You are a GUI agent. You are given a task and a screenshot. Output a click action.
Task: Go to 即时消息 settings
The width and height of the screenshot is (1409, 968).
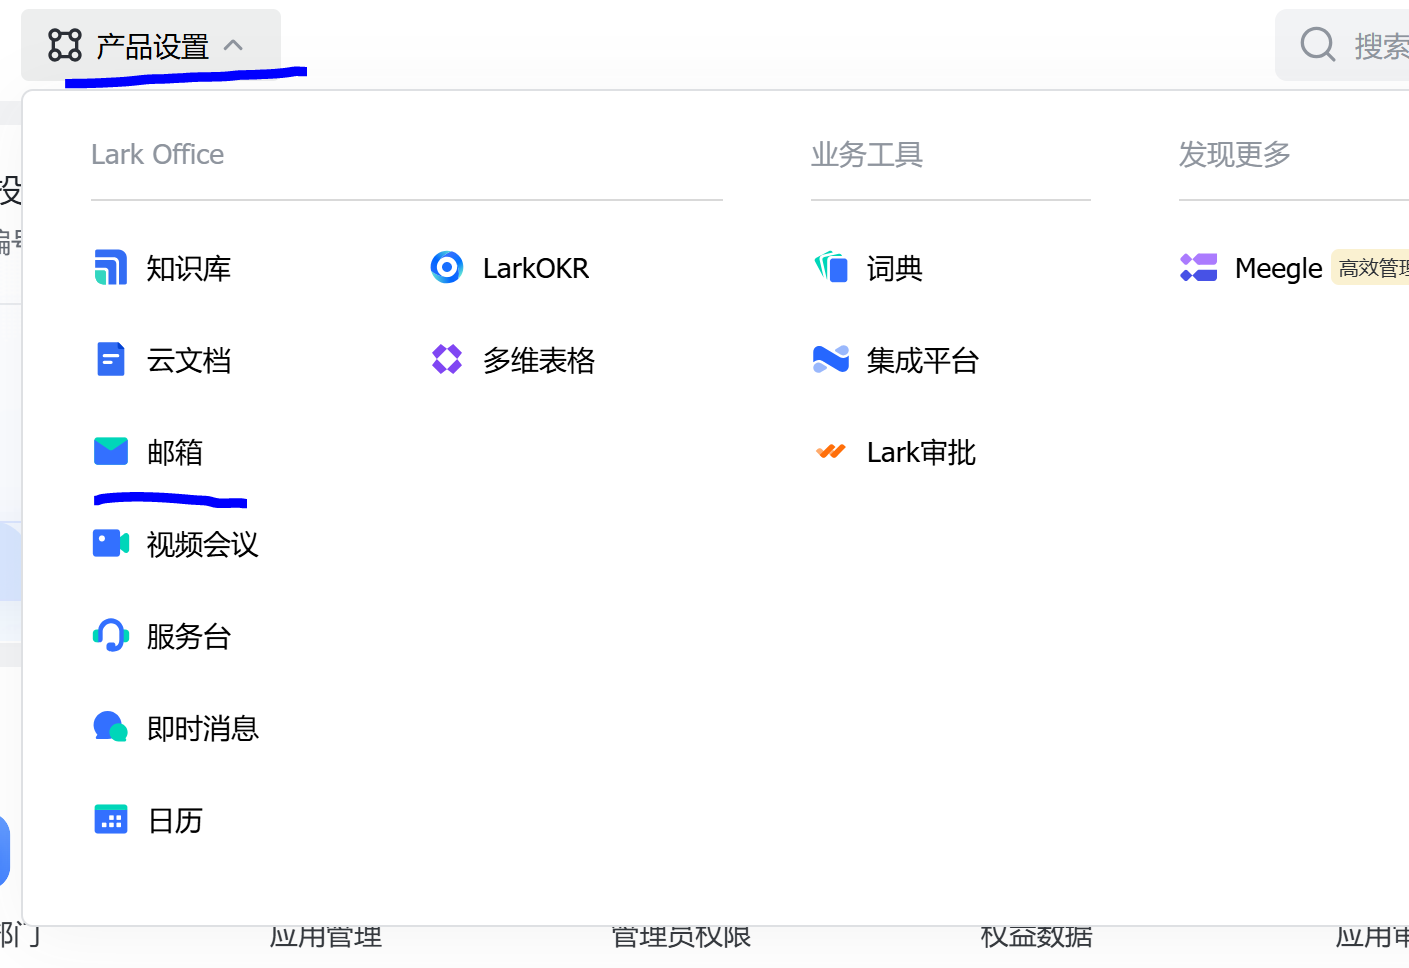click(x=202, y=729)
